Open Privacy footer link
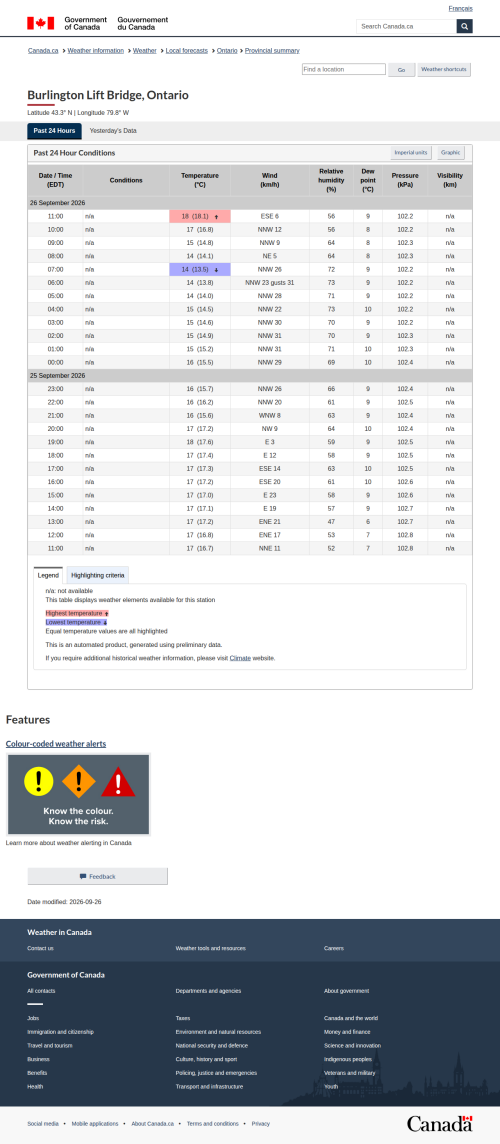This screenshot has width=500, height=1144. 261,1124
